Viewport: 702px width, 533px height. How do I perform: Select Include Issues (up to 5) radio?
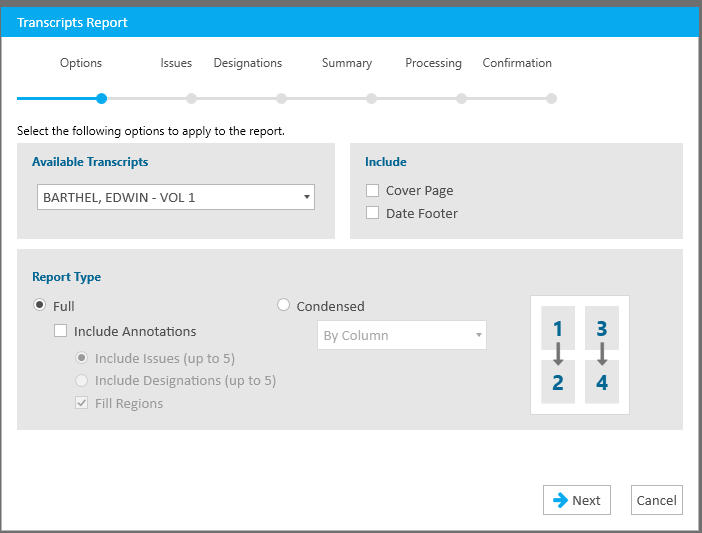[x=81, y=358]
